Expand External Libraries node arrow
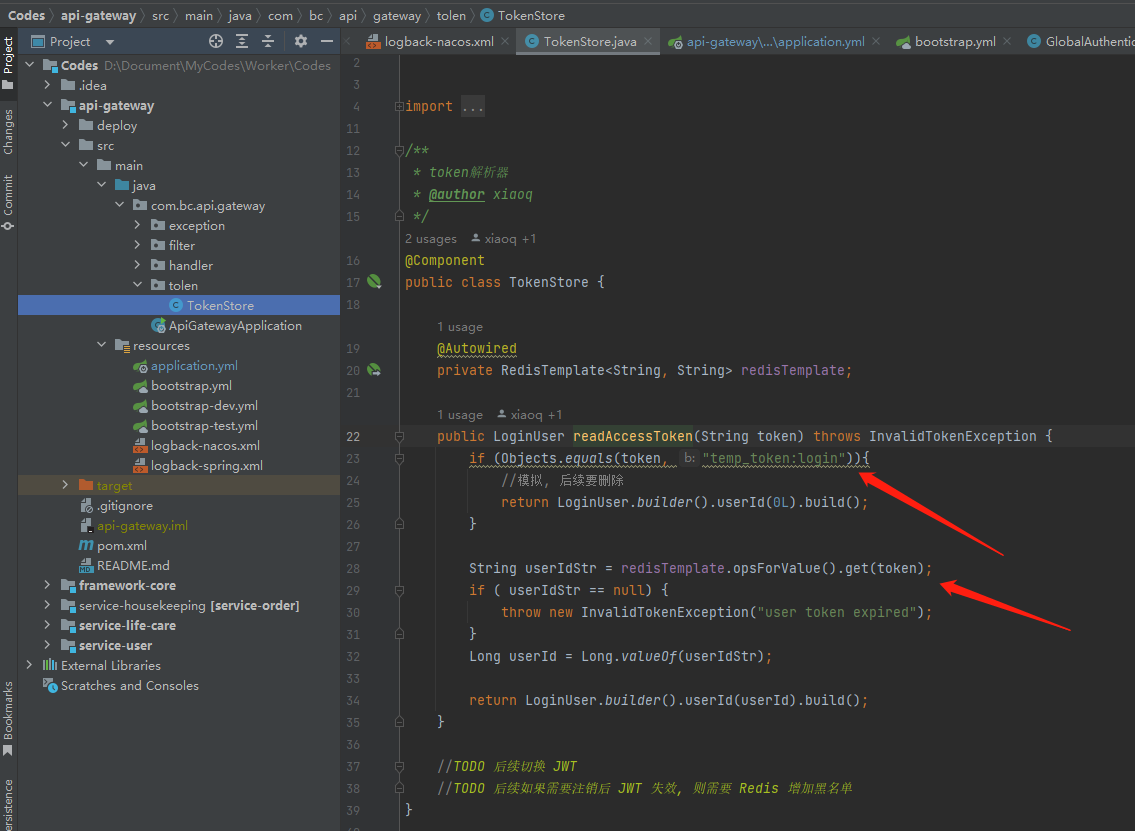The height and width of the screenshot is (831, 1135). point(29,665)
